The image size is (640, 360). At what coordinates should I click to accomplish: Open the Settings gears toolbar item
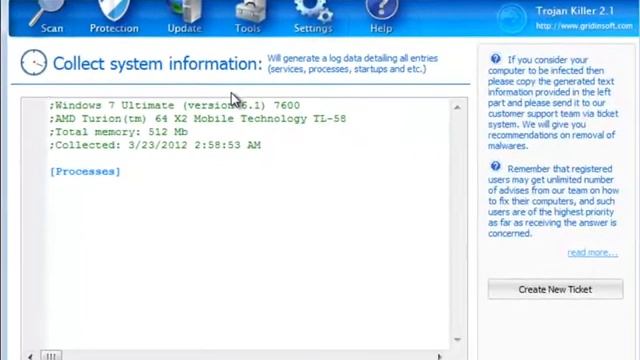(313, 16)
